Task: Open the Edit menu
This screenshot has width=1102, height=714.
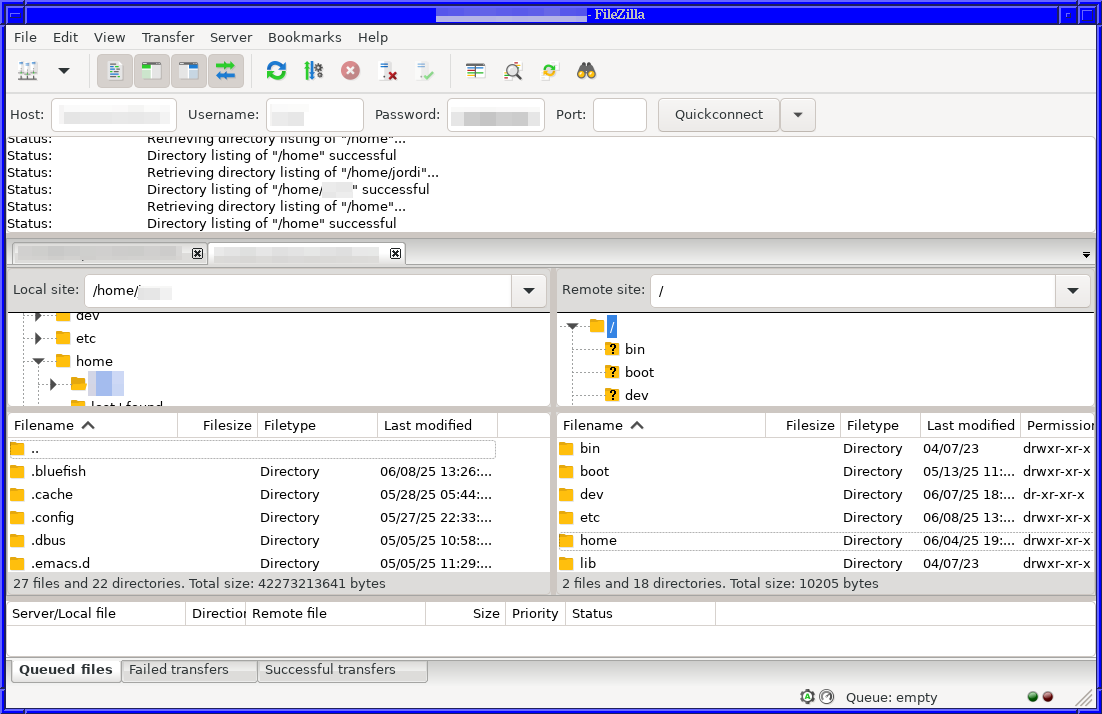Action: tap(65, 37)
